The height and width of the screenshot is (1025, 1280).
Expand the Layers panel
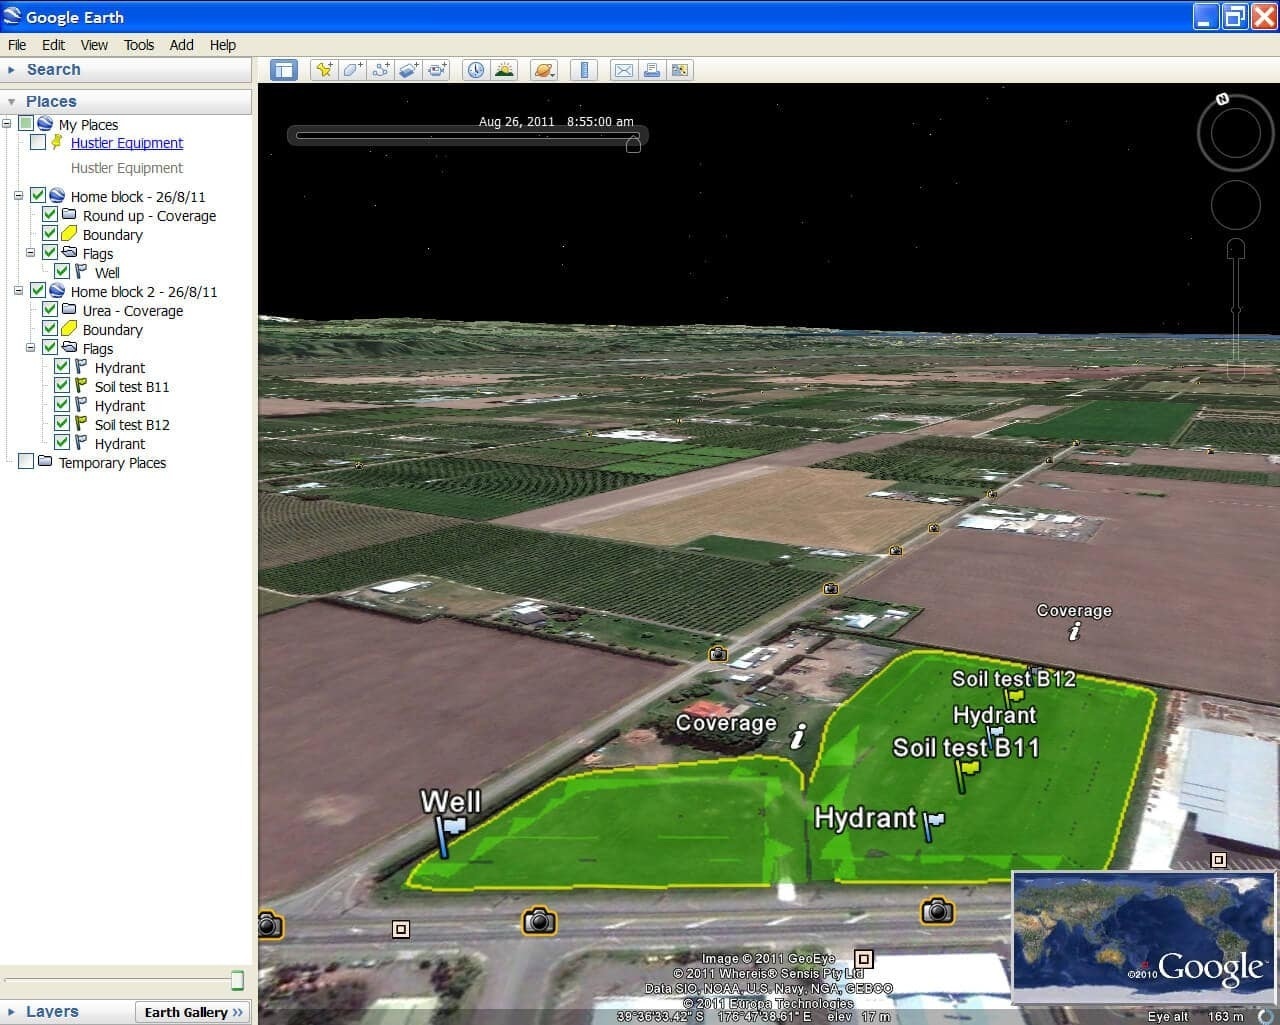(11, 1012)
